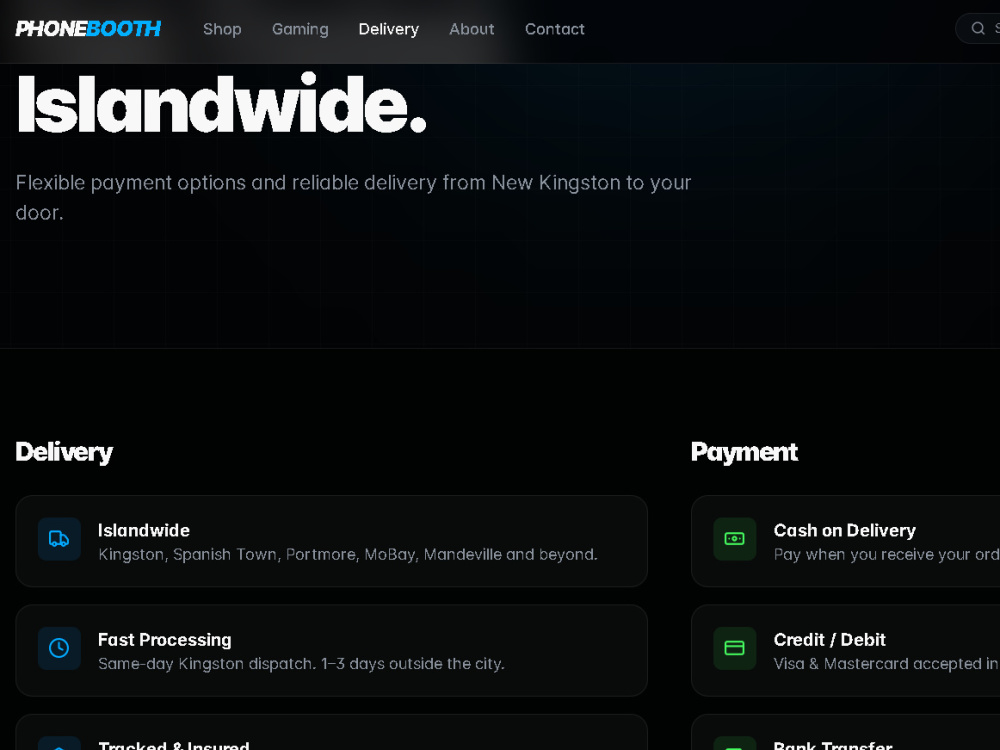Image resolution: width=1000 pixels, height=750 pixels.
Task: Click the Islandwide truck icon
Action: pyautogui.click(x=59, y=539)
